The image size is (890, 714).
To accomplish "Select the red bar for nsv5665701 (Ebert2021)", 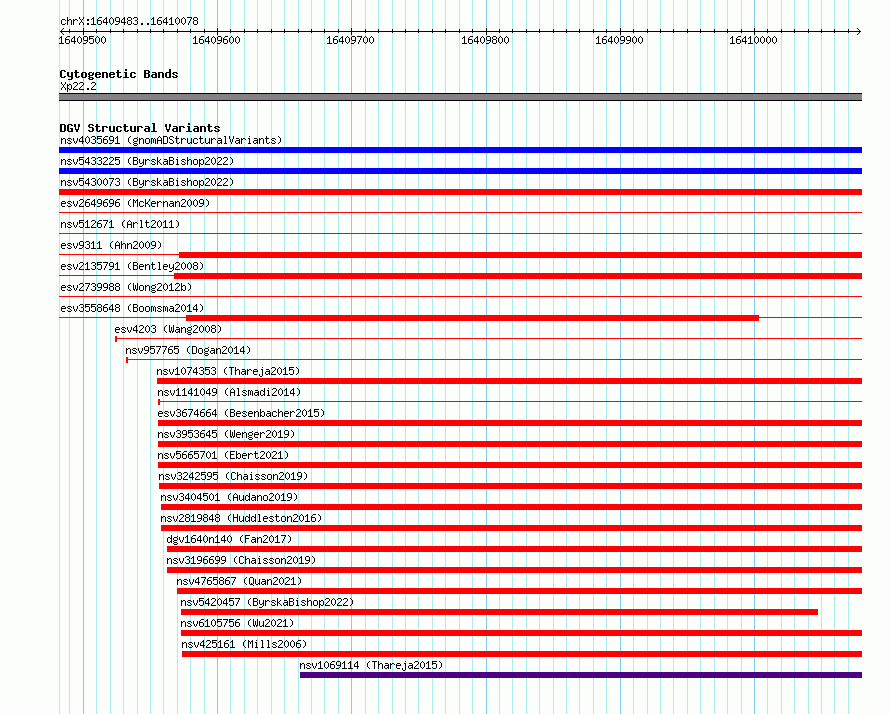I will coord(510,465).
